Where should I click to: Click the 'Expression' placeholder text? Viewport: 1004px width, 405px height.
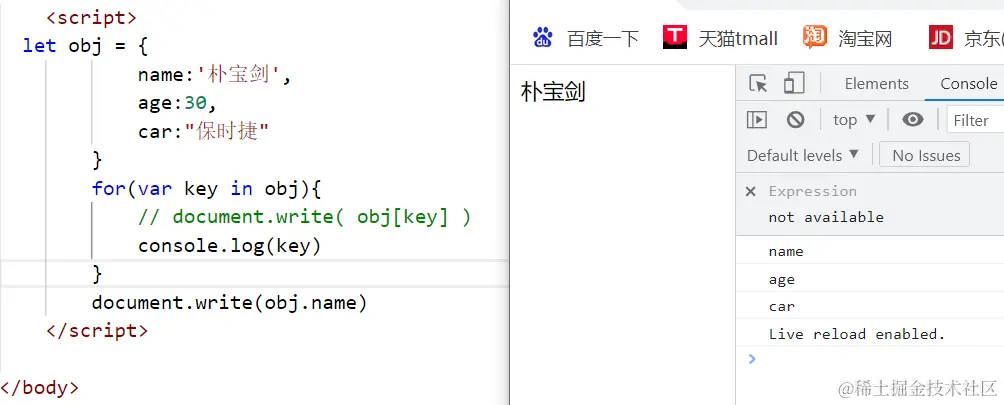point(813,191)
